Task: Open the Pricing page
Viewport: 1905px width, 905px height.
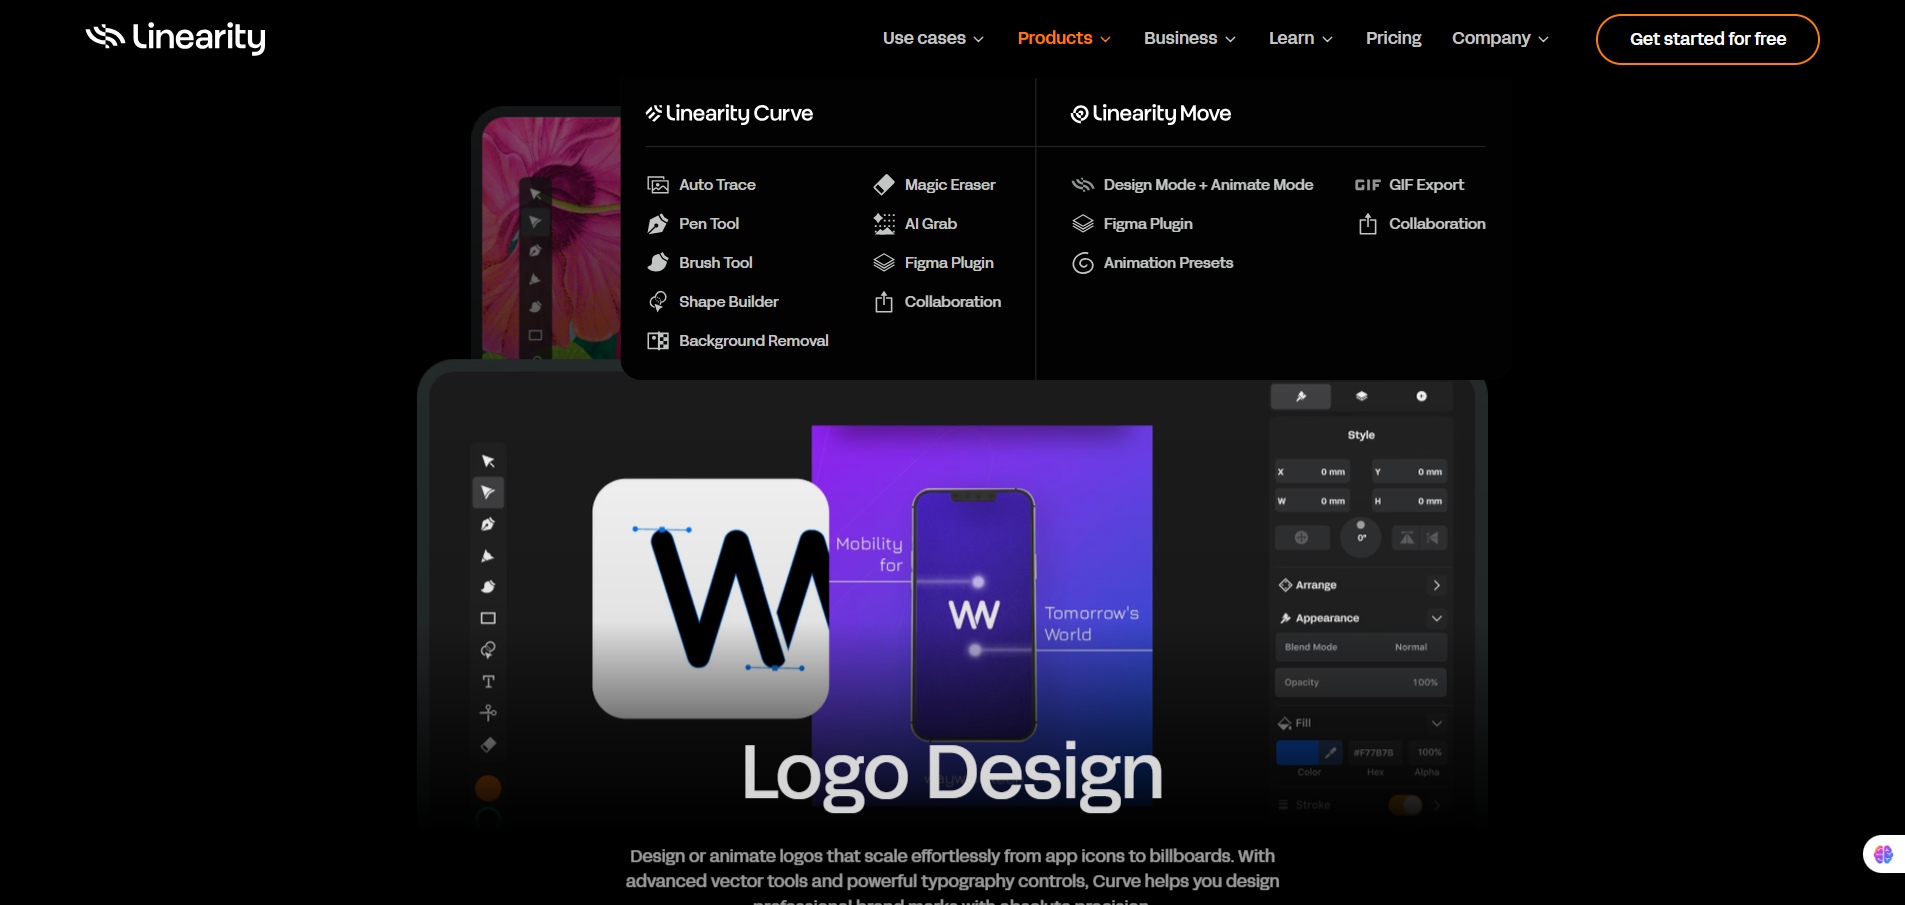Action: coord(1393,38)
